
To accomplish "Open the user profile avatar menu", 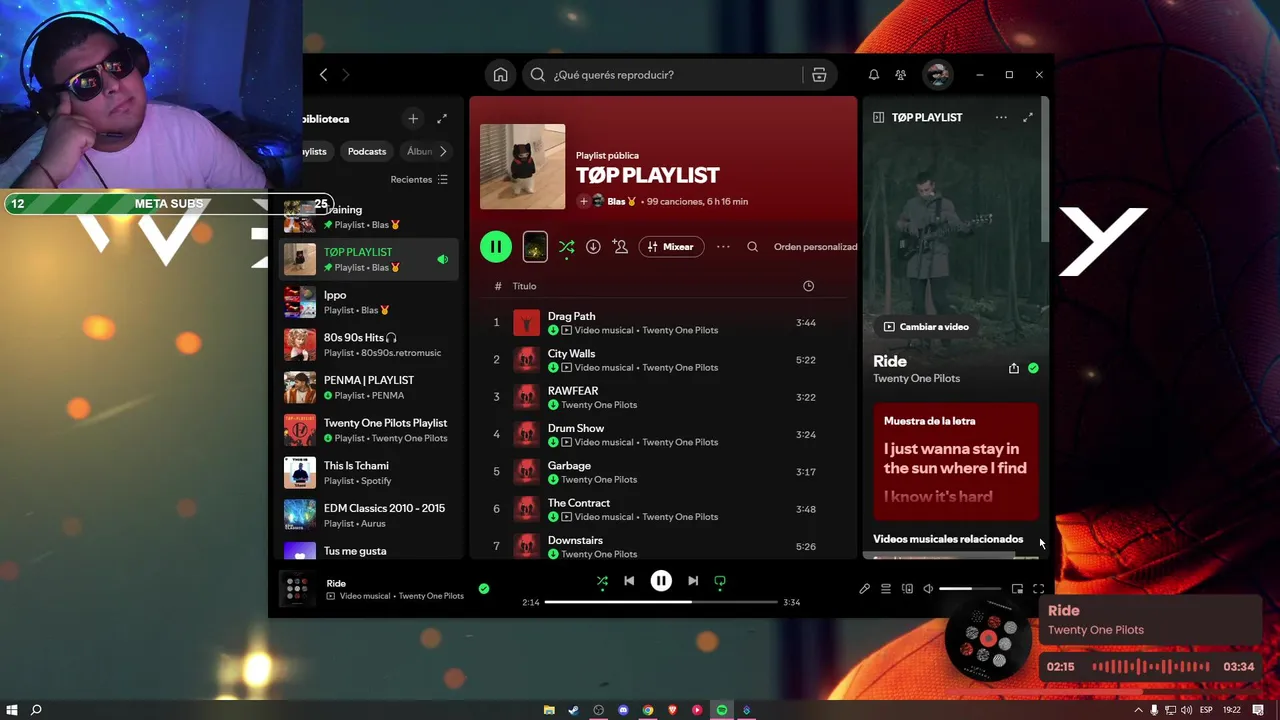I will coord(937,75).
